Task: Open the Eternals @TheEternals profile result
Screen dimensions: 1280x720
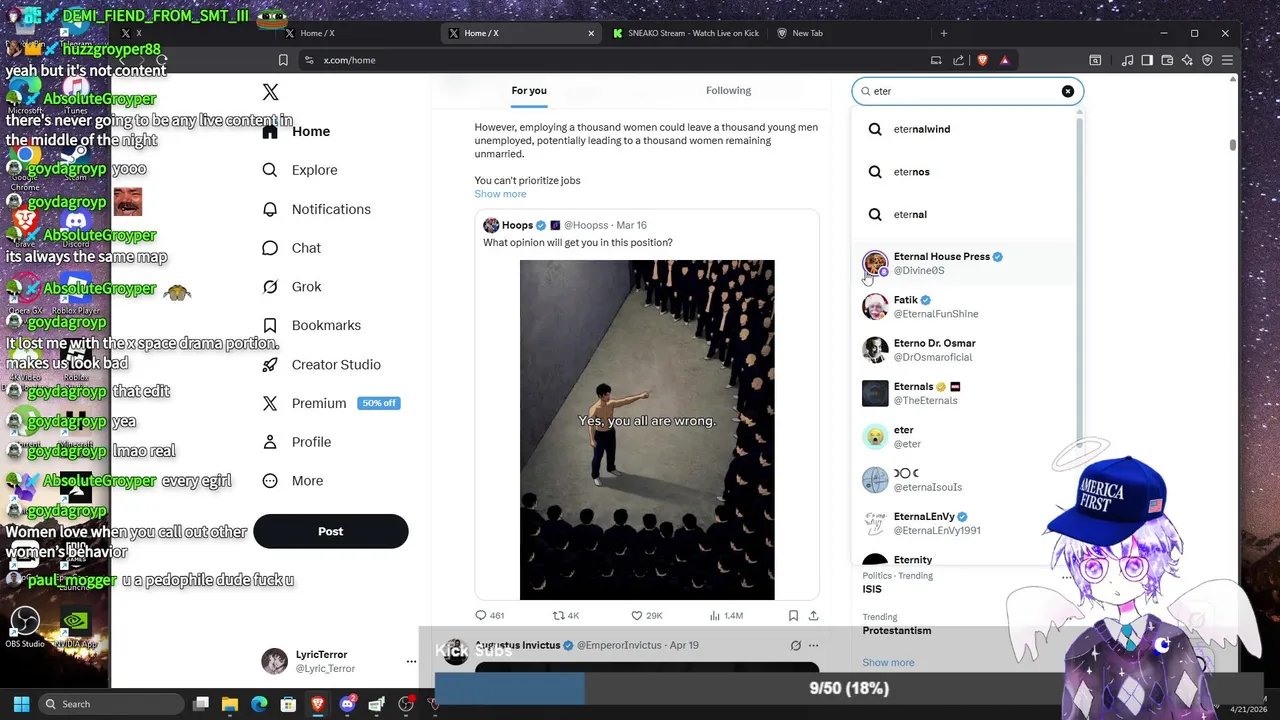Action: pos(965,393)
